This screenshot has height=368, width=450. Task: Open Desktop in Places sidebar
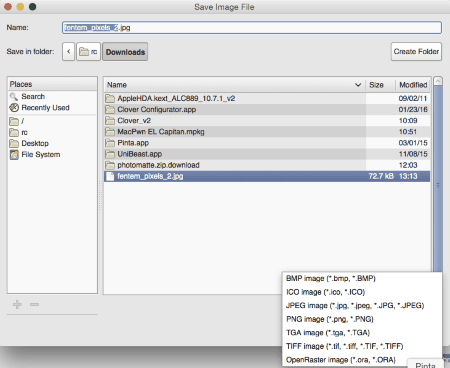point(52,143)
